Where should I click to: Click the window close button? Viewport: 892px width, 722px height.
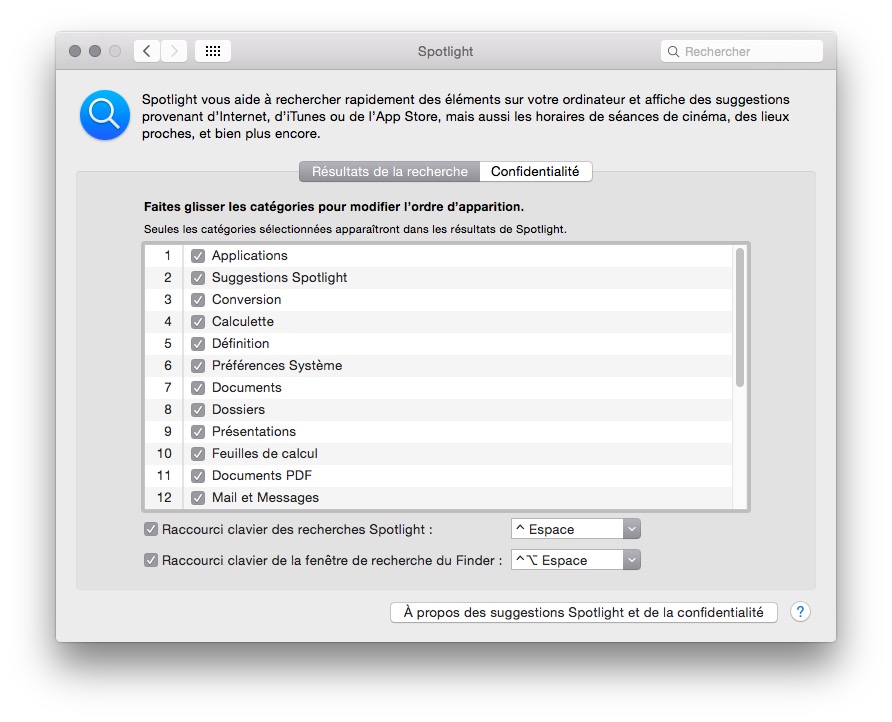pyautogui.click(x=75, y=51)
